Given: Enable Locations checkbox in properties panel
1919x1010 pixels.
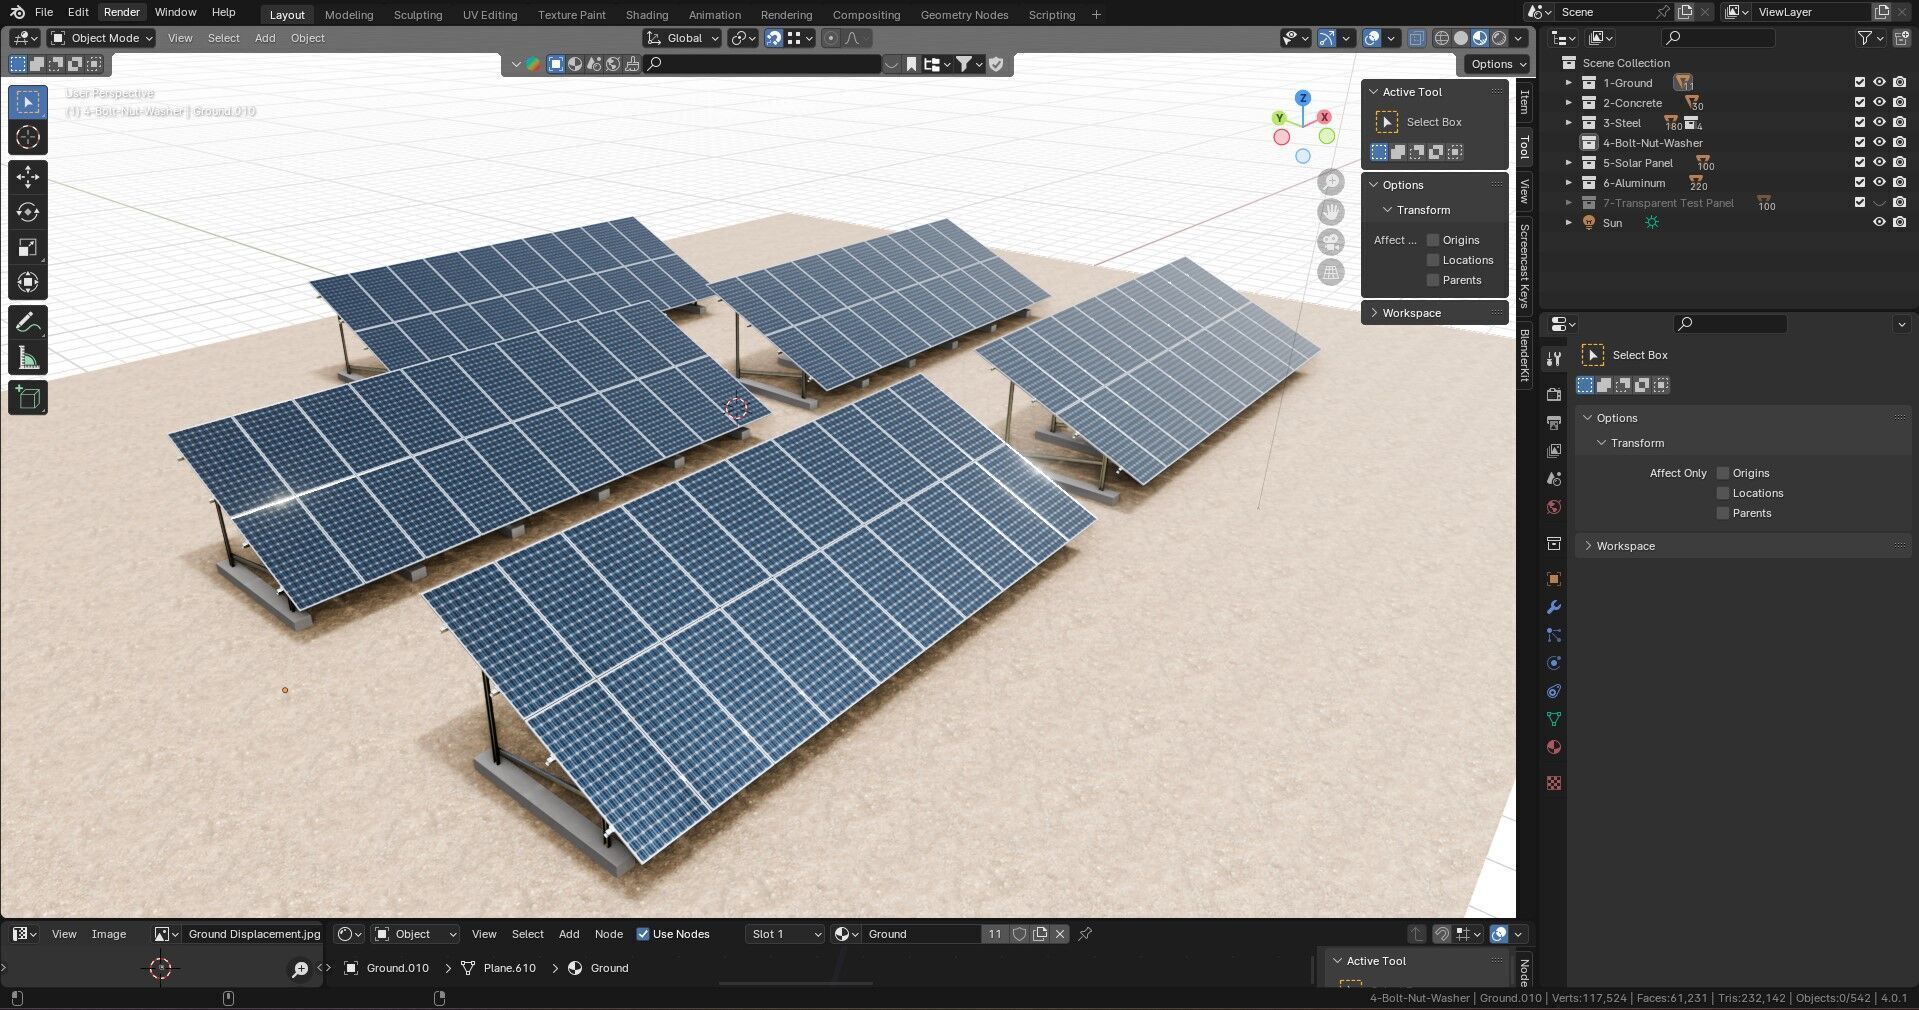Looking at the screenshot, I should (x=1723, y=493).
